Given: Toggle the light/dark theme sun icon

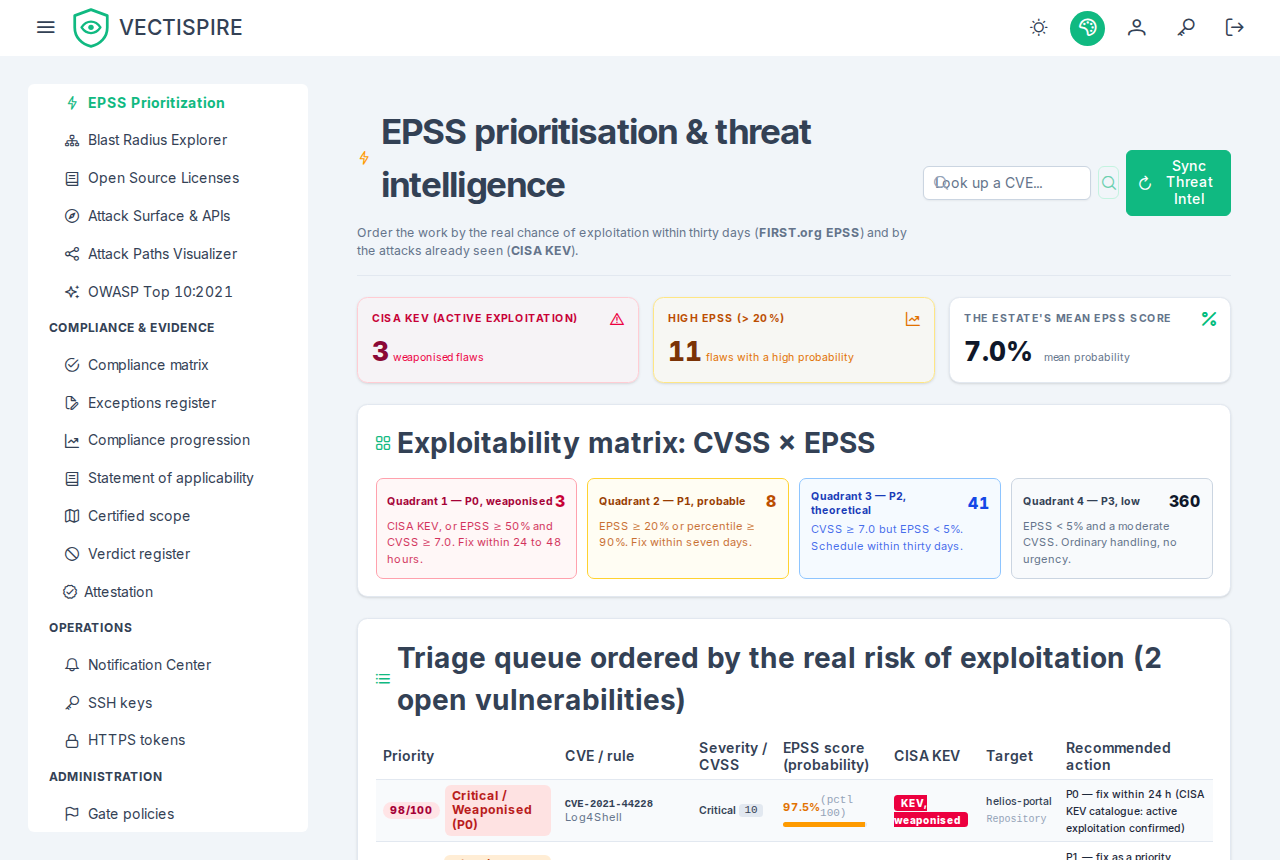Looking at the screenshot, I should pyautogui.click(x=1039, y=28).
